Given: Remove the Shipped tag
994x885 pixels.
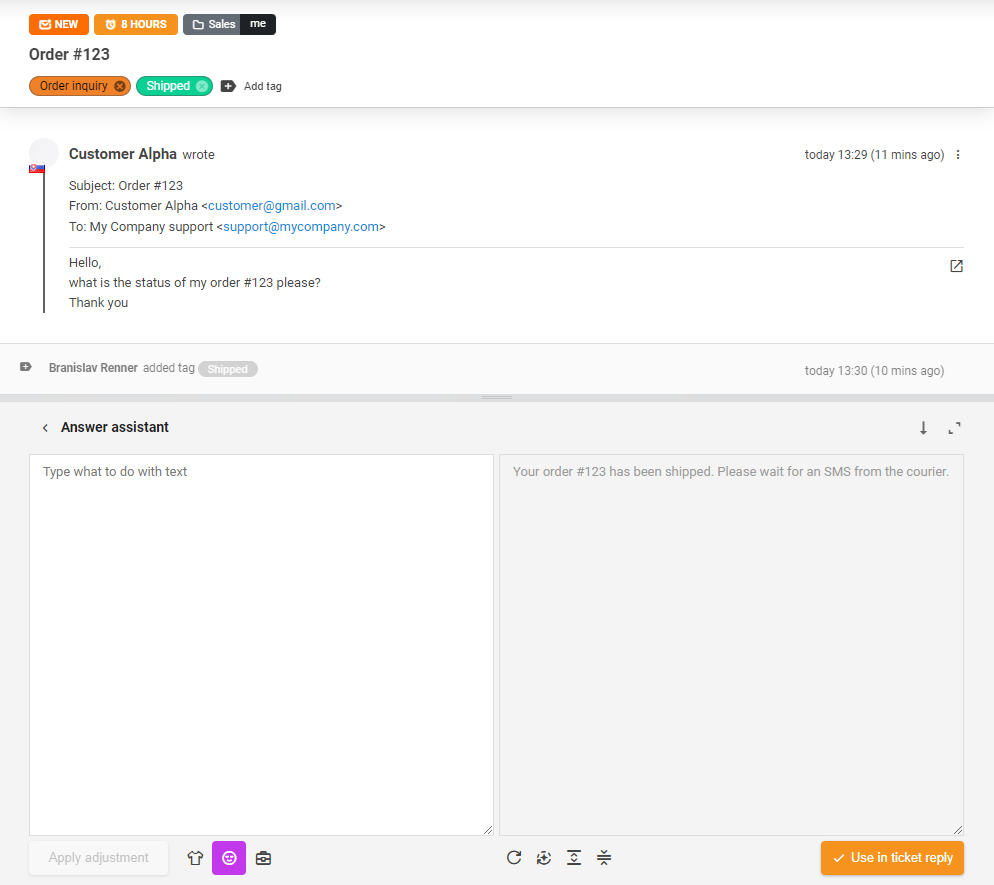Looking at the screenshot, I should 200,86.
